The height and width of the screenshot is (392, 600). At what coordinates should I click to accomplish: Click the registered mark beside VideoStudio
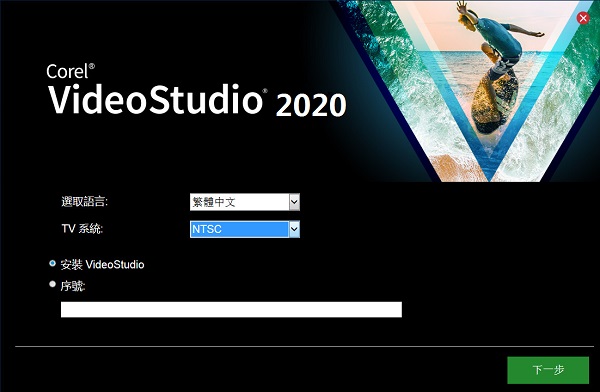(265, 91)
